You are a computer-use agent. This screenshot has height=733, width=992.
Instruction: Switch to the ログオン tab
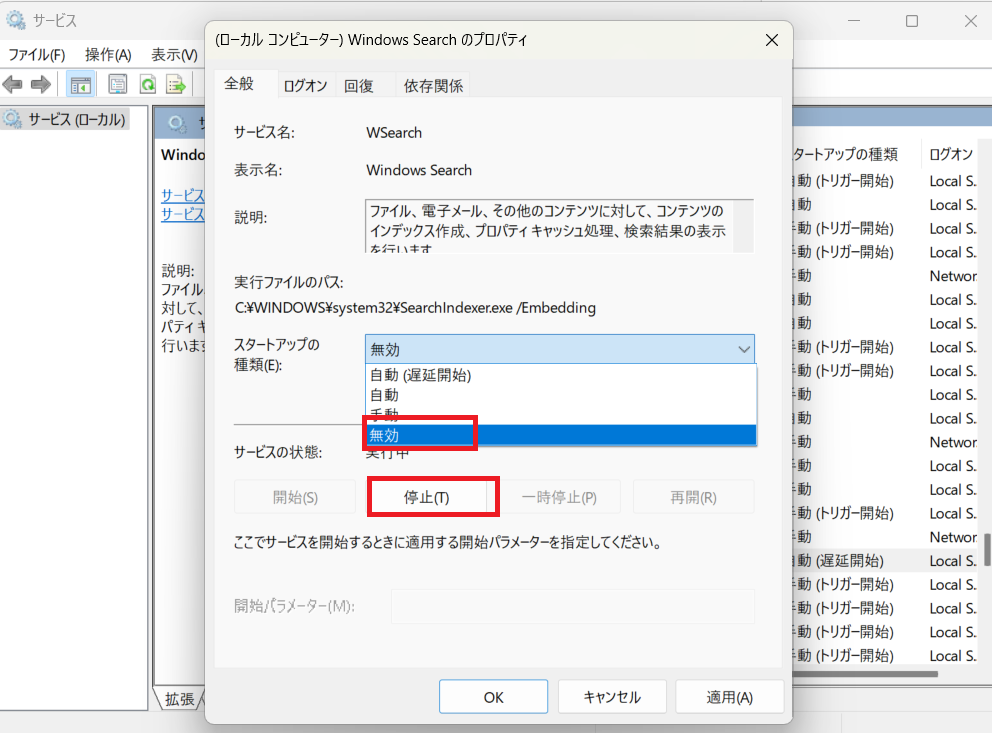(x=305, y=85)
